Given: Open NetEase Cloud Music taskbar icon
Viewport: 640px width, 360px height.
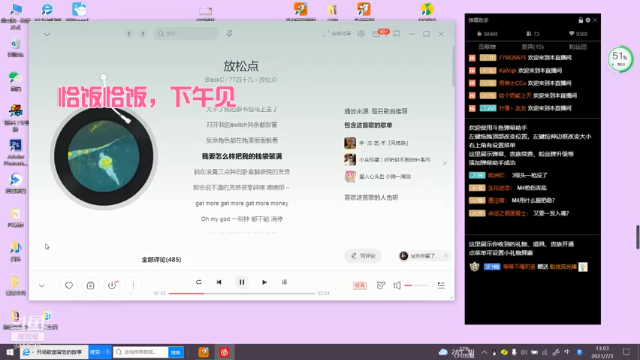Looking at the screenshot, I should click(224, 352).
